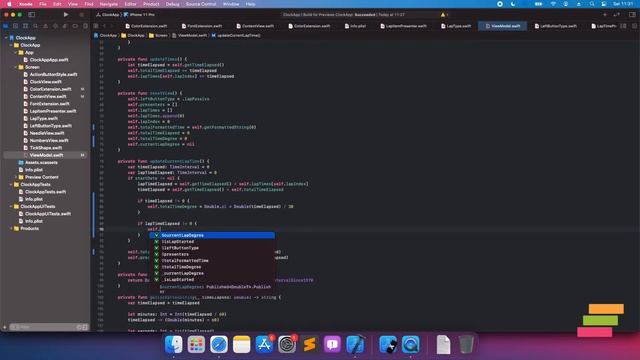Open the Source Control navigator icon

tap(16, 26)
